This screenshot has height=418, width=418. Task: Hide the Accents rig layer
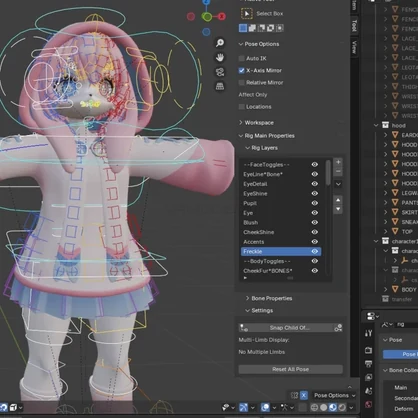click(314, 242)
